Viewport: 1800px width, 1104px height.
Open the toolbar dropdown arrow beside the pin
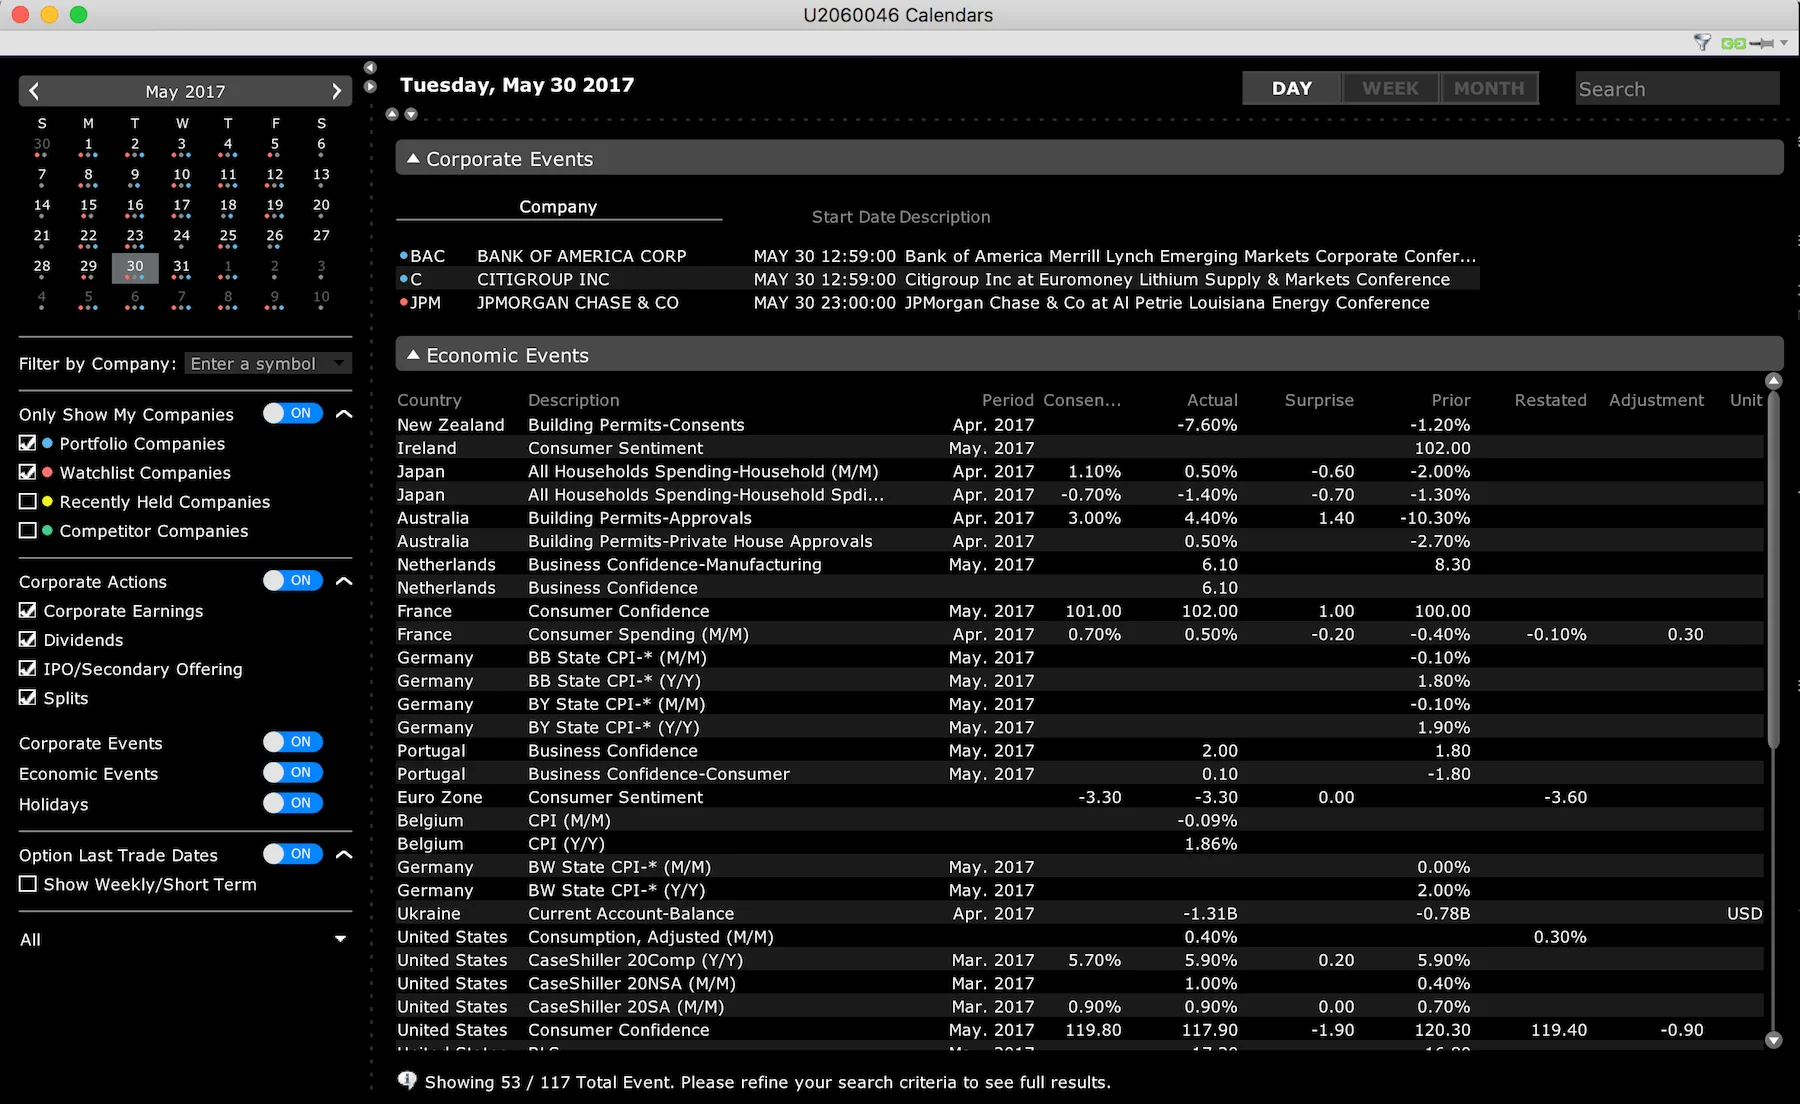click(1784, 43)
